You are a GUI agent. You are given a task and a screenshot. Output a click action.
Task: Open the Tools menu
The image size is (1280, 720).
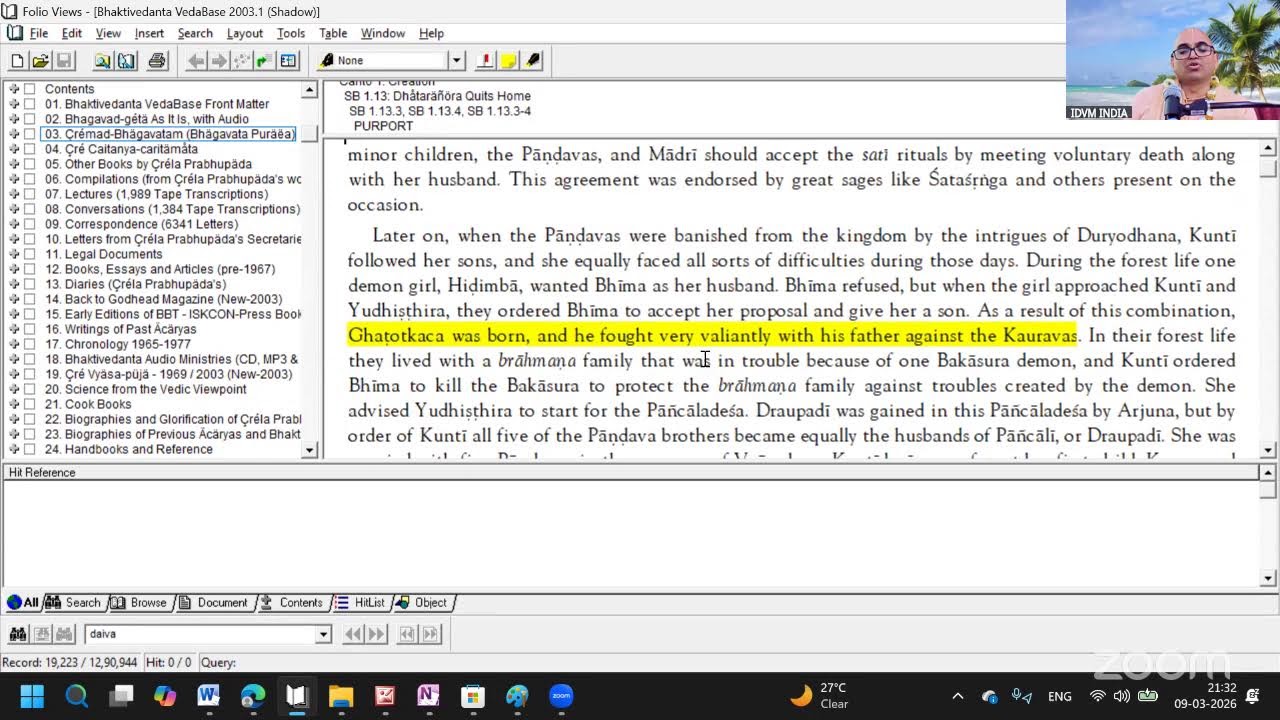click(x=291, y=33)
